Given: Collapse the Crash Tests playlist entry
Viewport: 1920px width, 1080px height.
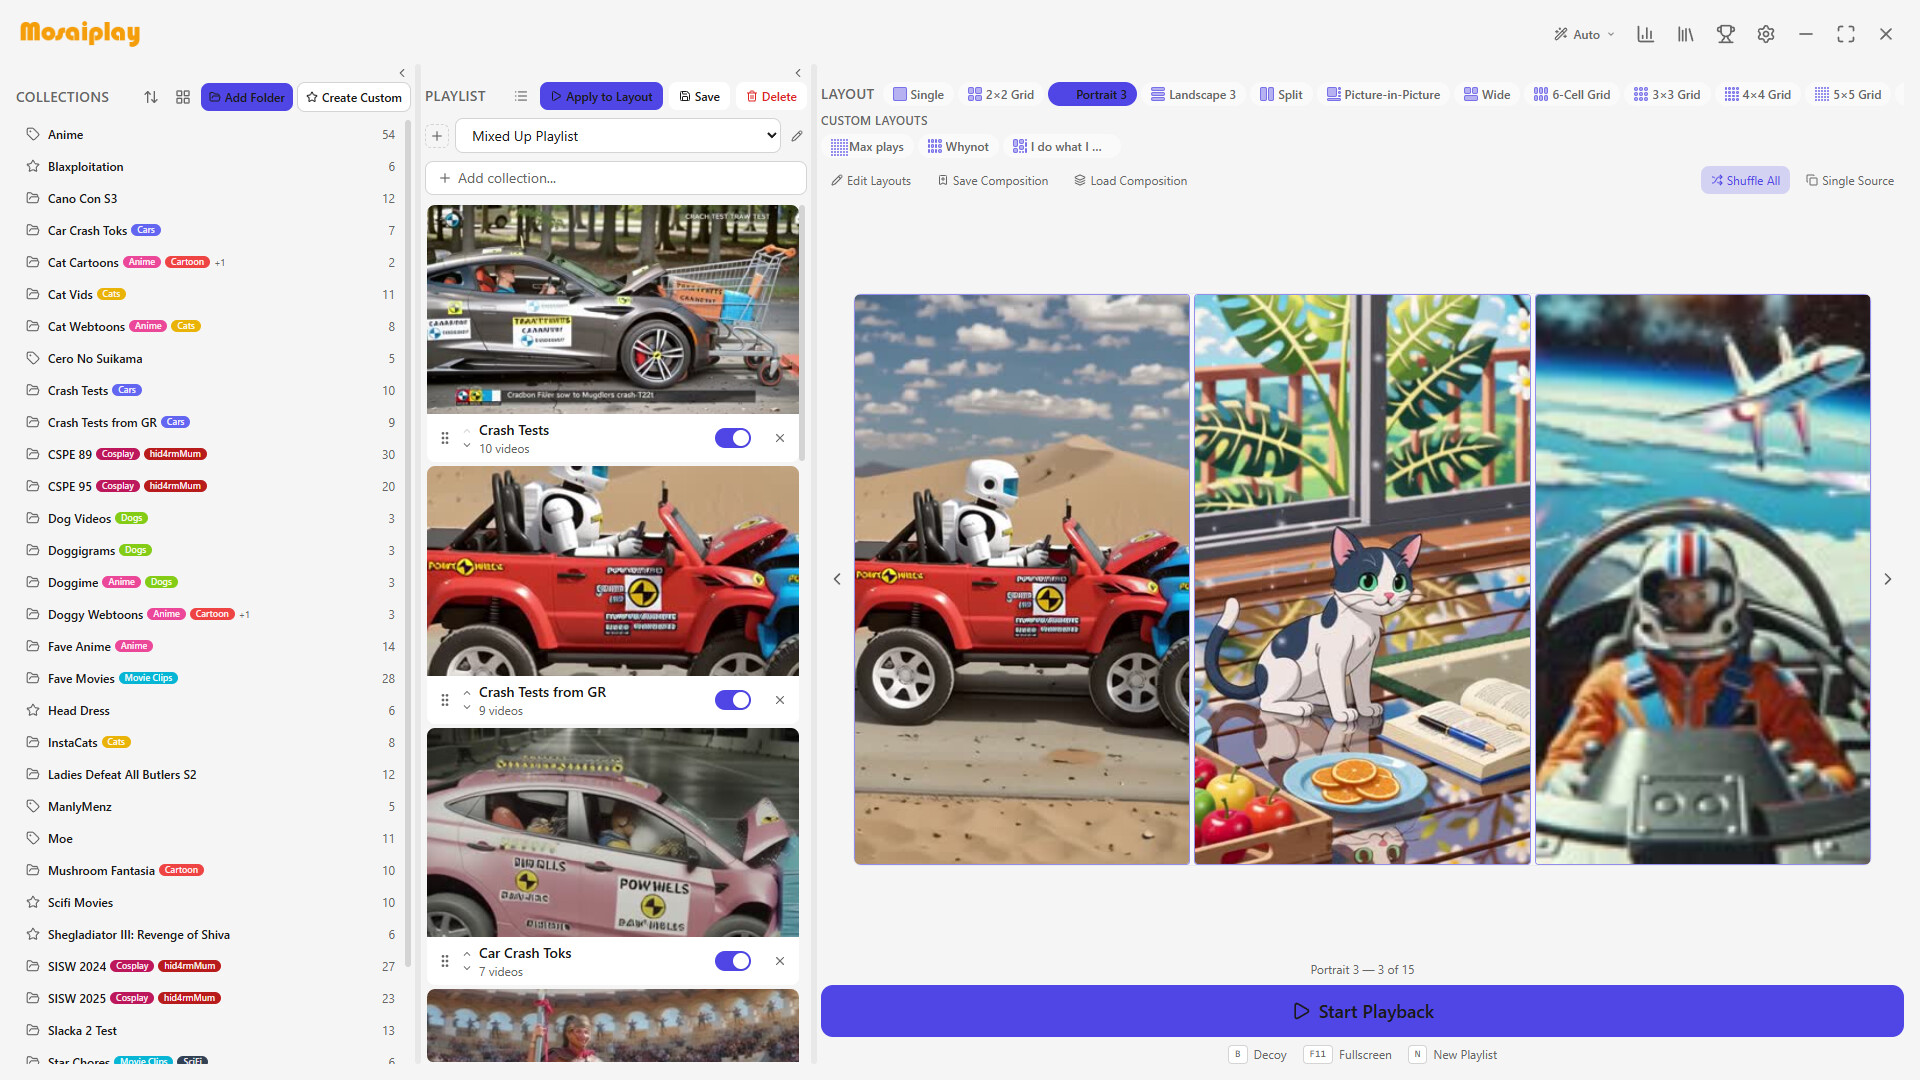Looking at the screenshot, I should pyautogui.click(x=466, y=431).
